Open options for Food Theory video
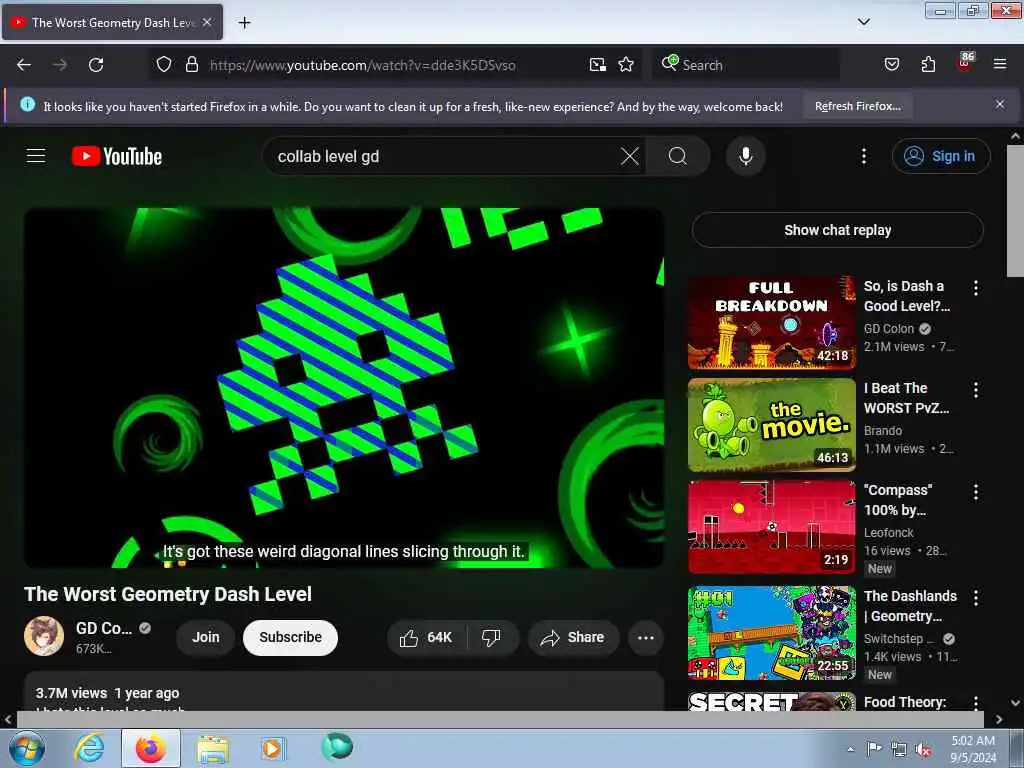 click(976, 702)
